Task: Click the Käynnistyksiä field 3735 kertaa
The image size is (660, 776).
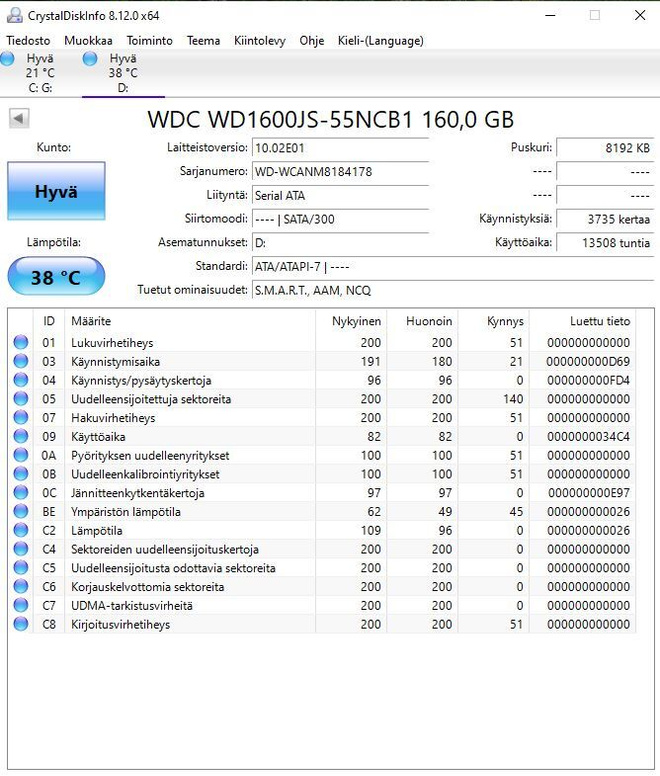Action: point(605,219)
